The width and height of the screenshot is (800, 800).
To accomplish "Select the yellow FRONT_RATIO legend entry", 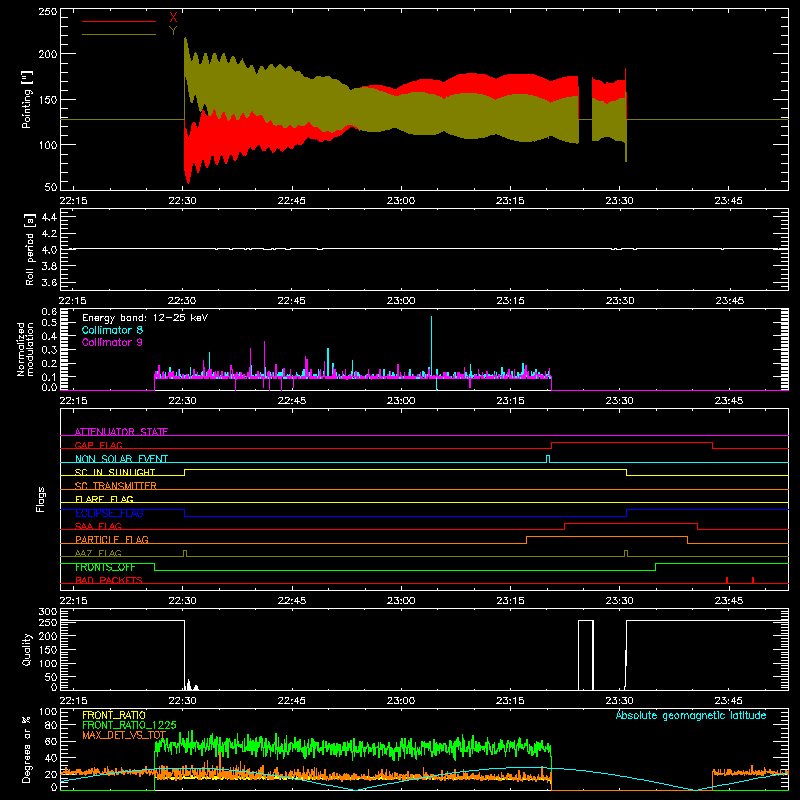I will [114, 715].
